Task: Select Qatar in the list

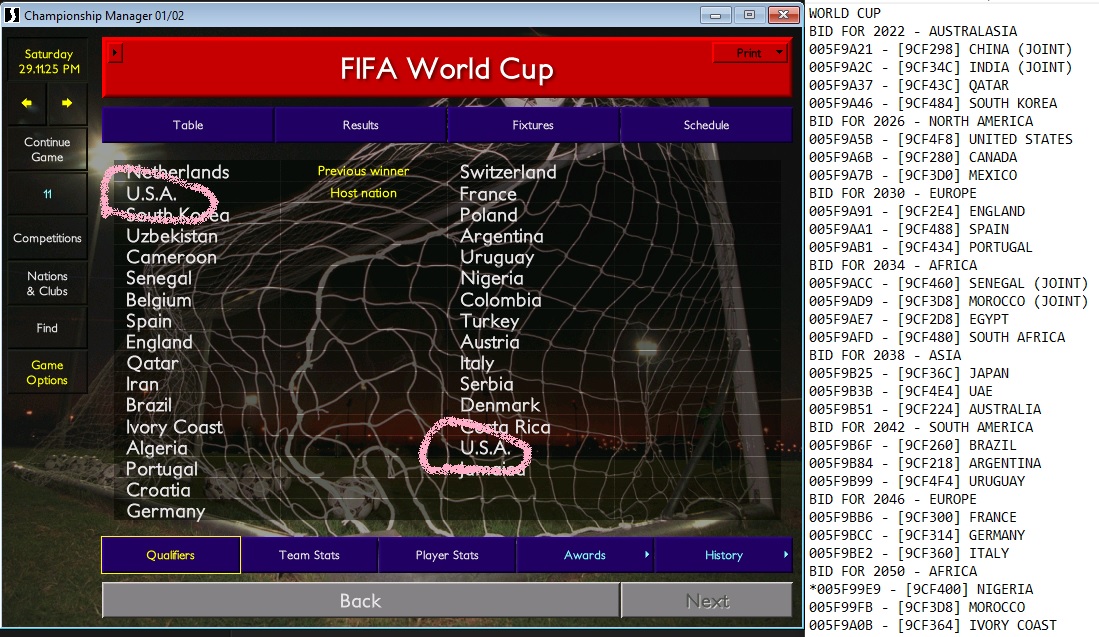Action: (x=152, y=363)
